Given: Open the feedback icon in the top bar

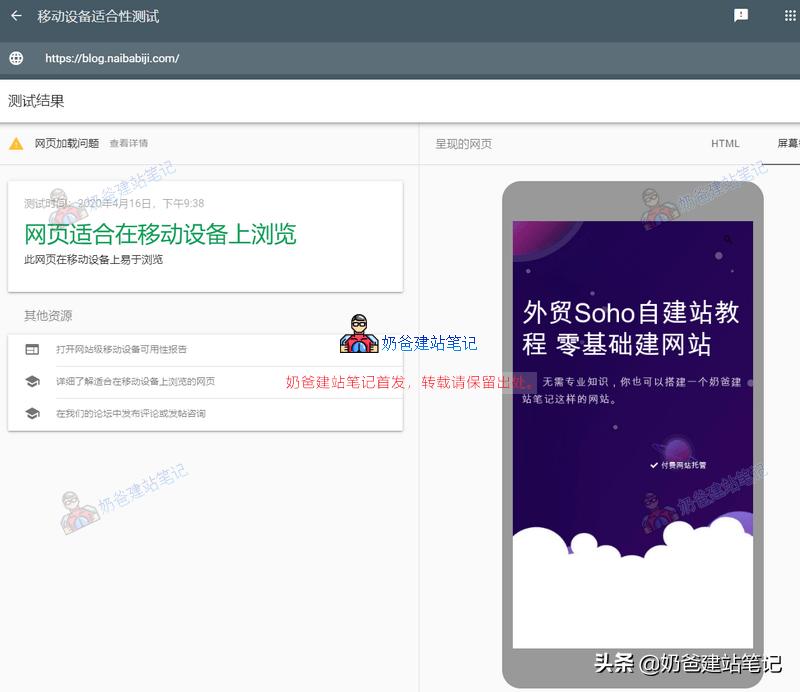Looking at the screenshot, I should (741, 16).
